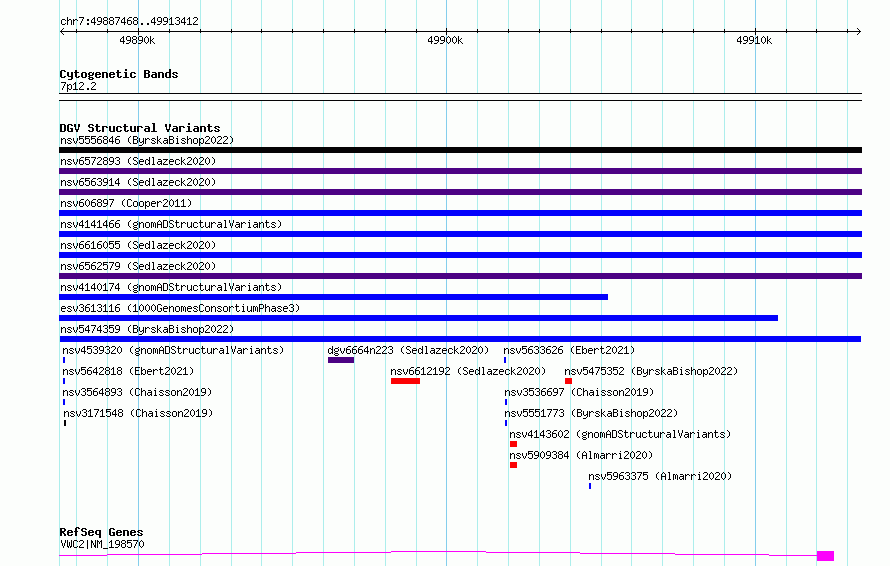
Task: Click nsv5474359 (ByrskaBishop2022) label
Action: coord(147,329)
